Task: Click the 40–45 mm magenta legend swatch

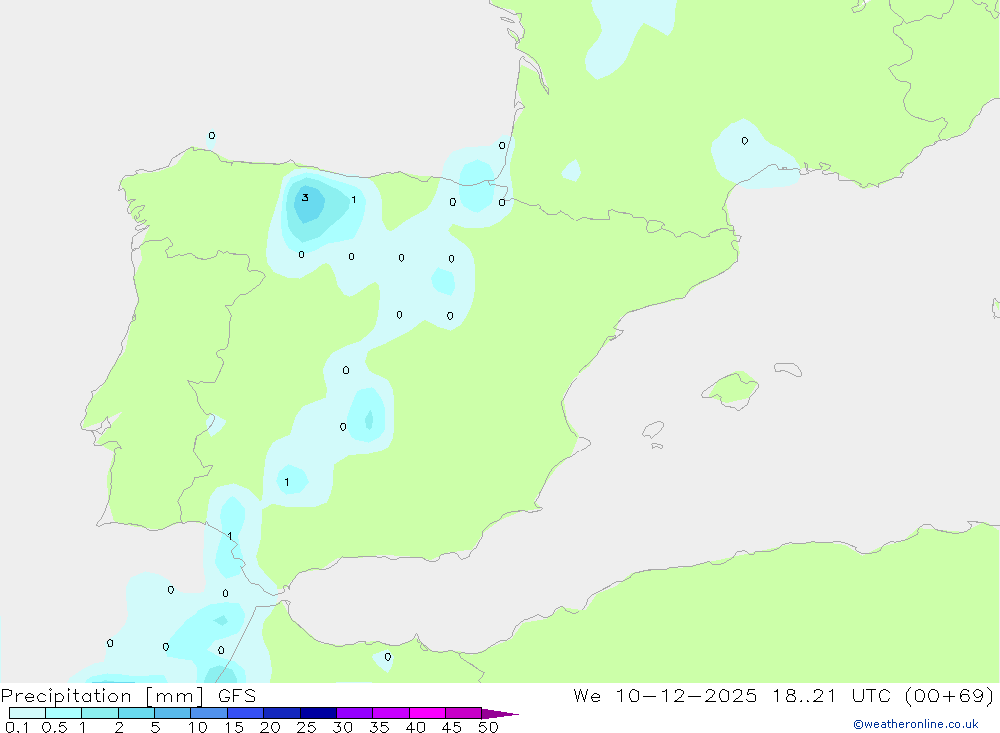Action: pyautogui.click(x=427, y=713)
